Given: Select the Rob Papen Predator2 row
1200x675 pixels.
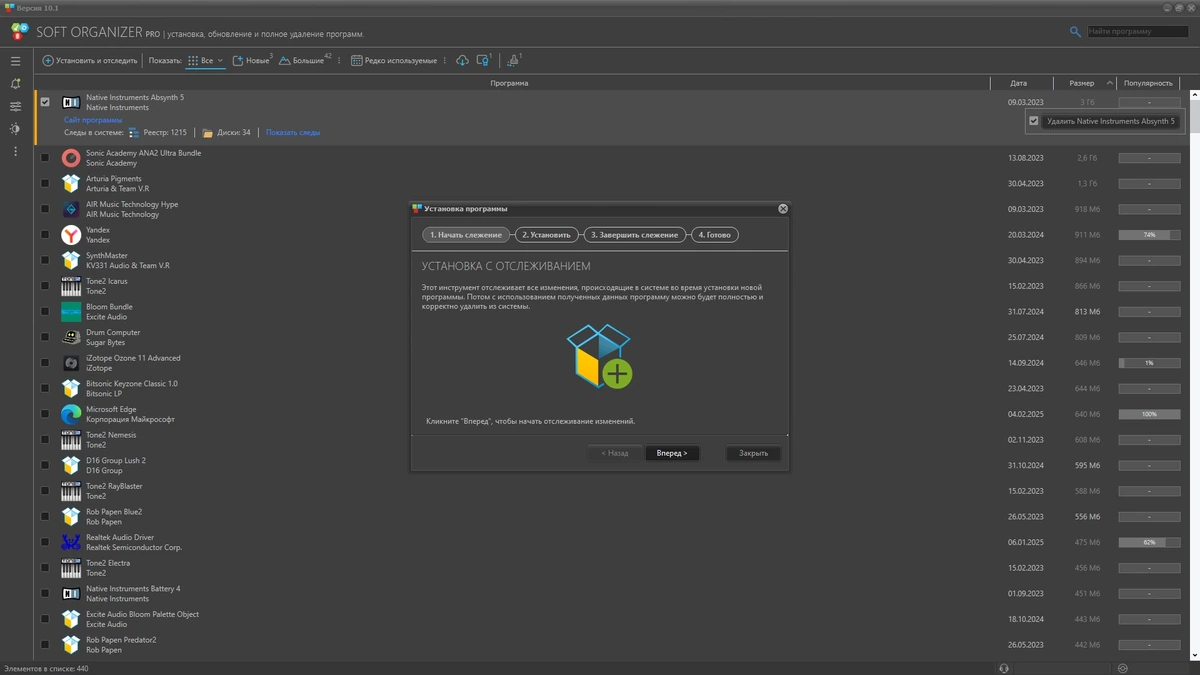Looking at the screenshot, I should [612, 645].
